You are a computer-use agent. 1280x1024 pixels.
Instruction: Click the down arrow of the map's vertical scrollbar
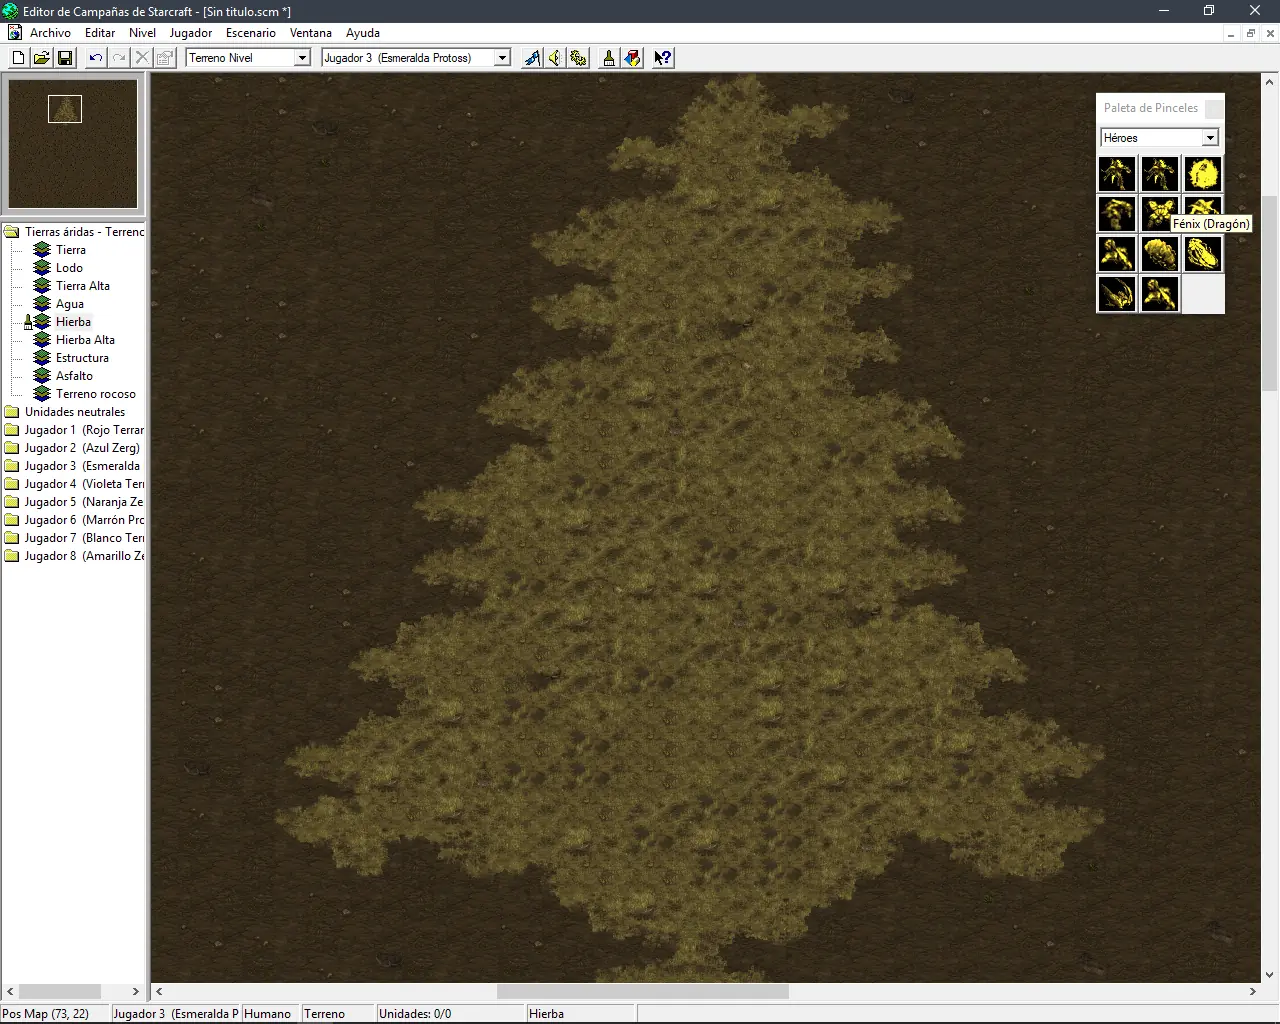tap(1270, 975)
